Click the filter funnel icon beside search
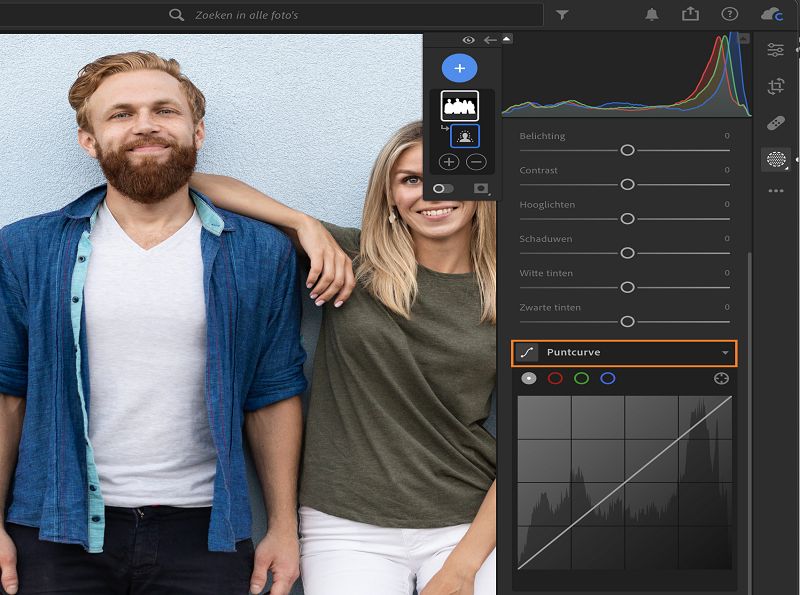800x595 pixels. click(562, 15)
